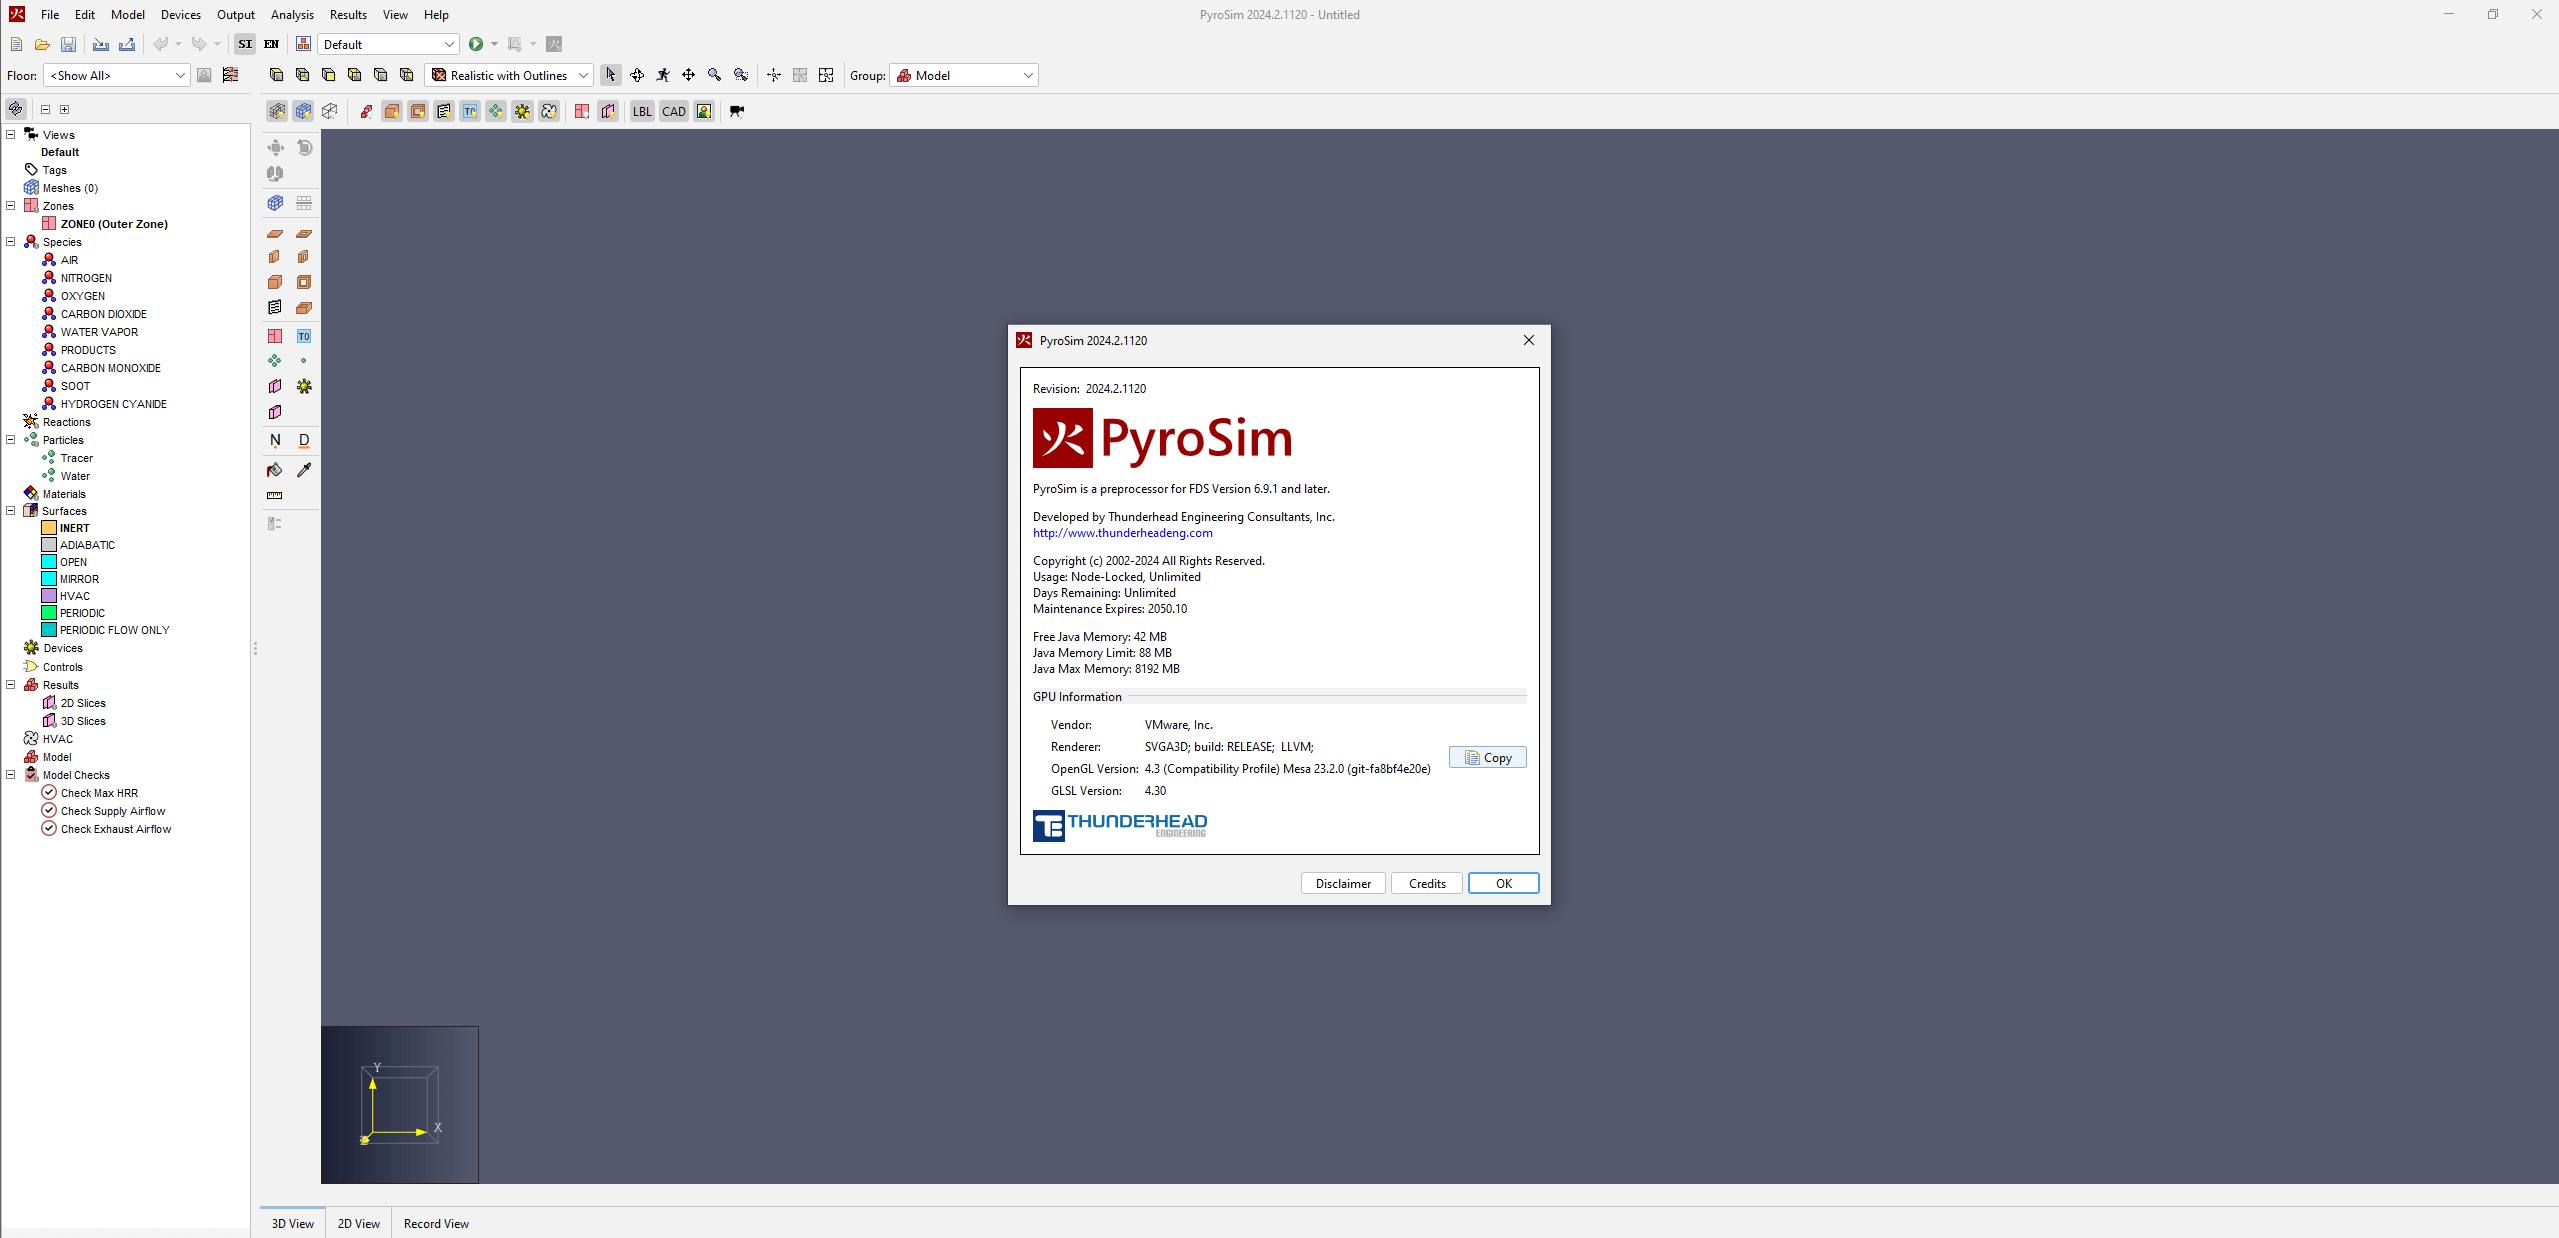Select the Orbit navigation tool
This screenshot has width=2559, height=1238.
click(x=637, y=75)
